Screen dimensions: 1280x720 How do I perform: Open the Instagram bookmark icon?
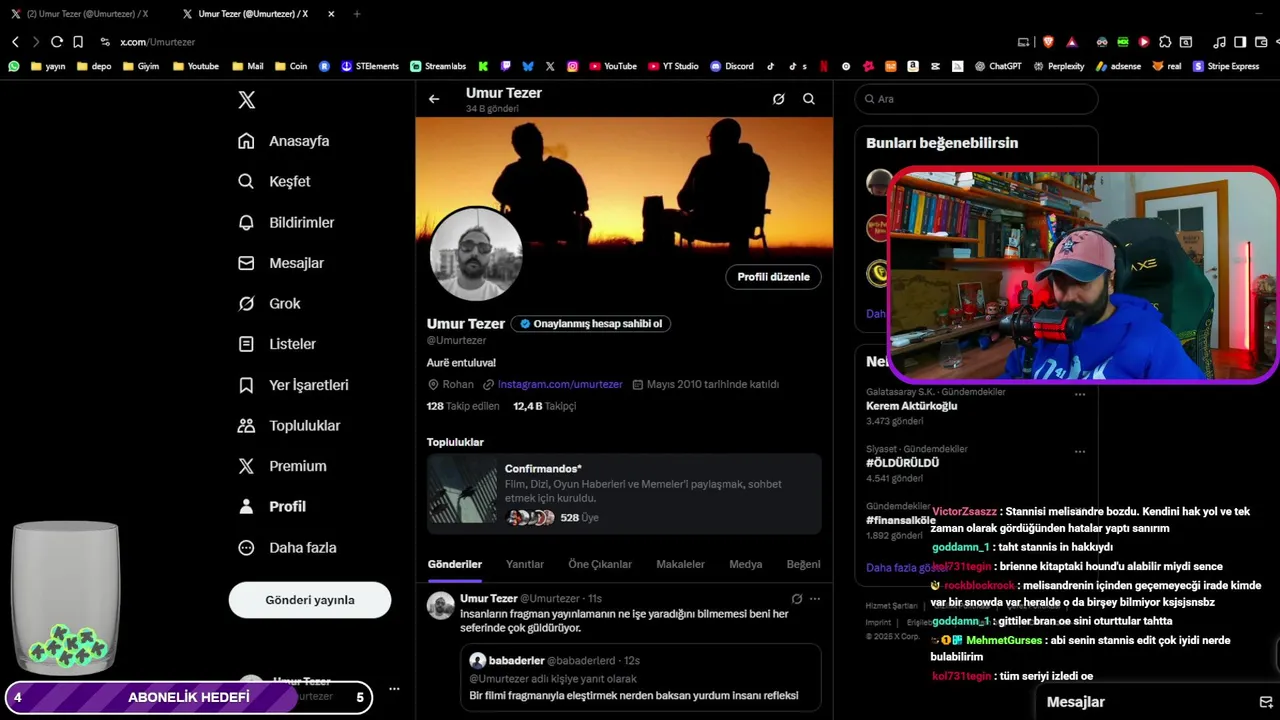coord(573,66)
